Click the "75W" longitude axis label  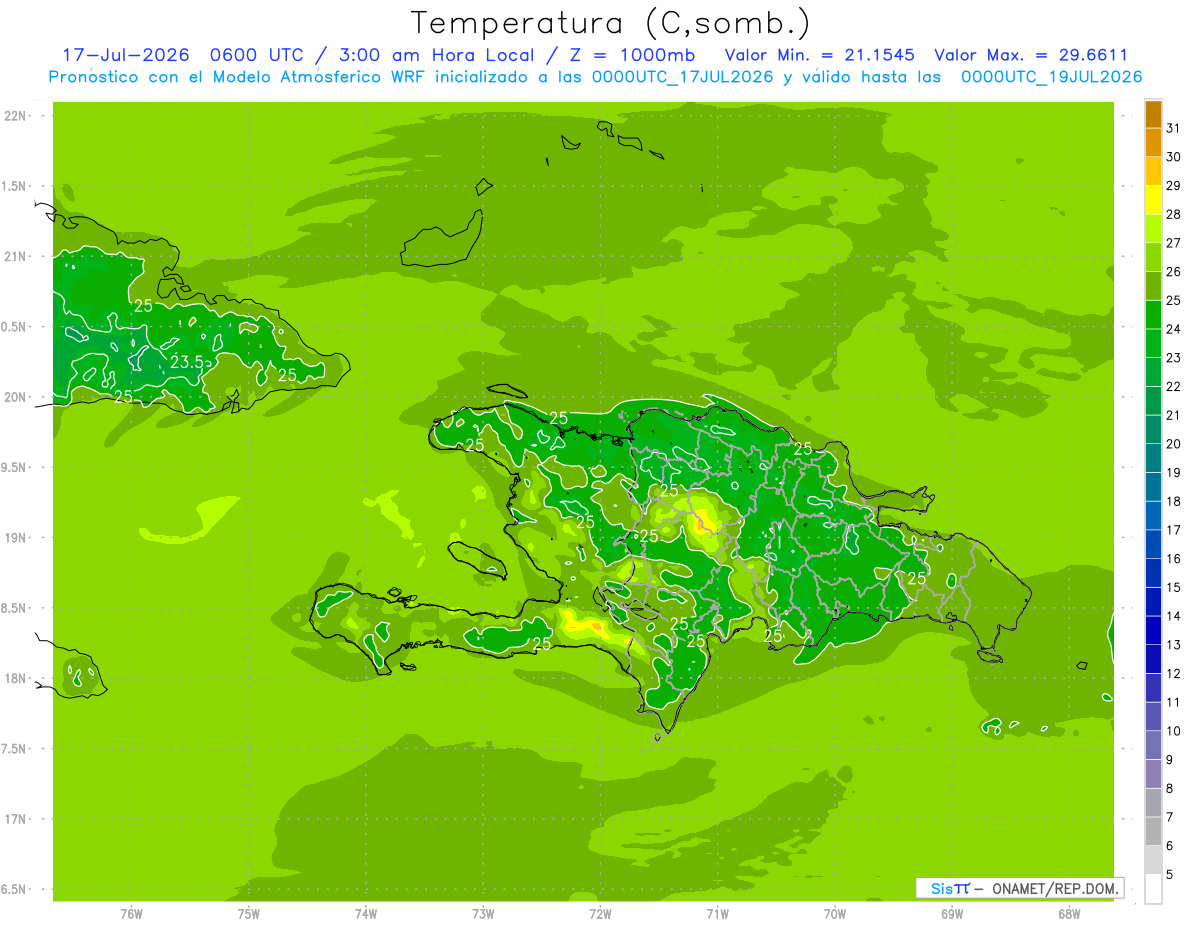(249, 914)
